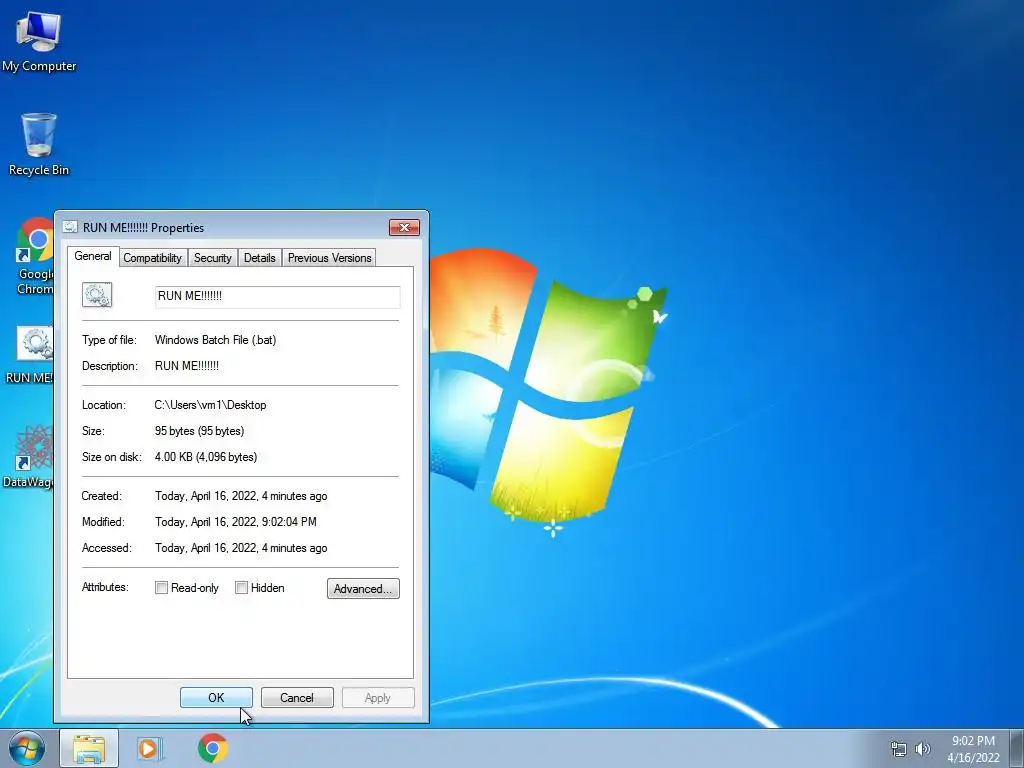
Task: Click the size value 95 bytes (95 bytes)
Action: click(x=199, y=431)
